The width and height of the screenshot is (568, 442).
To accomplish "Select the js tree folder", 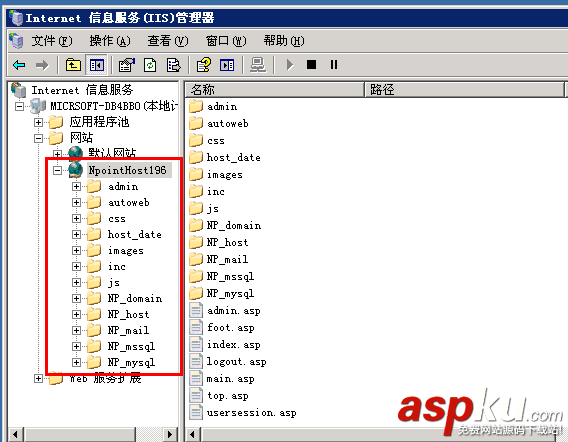I will [114, 283].
